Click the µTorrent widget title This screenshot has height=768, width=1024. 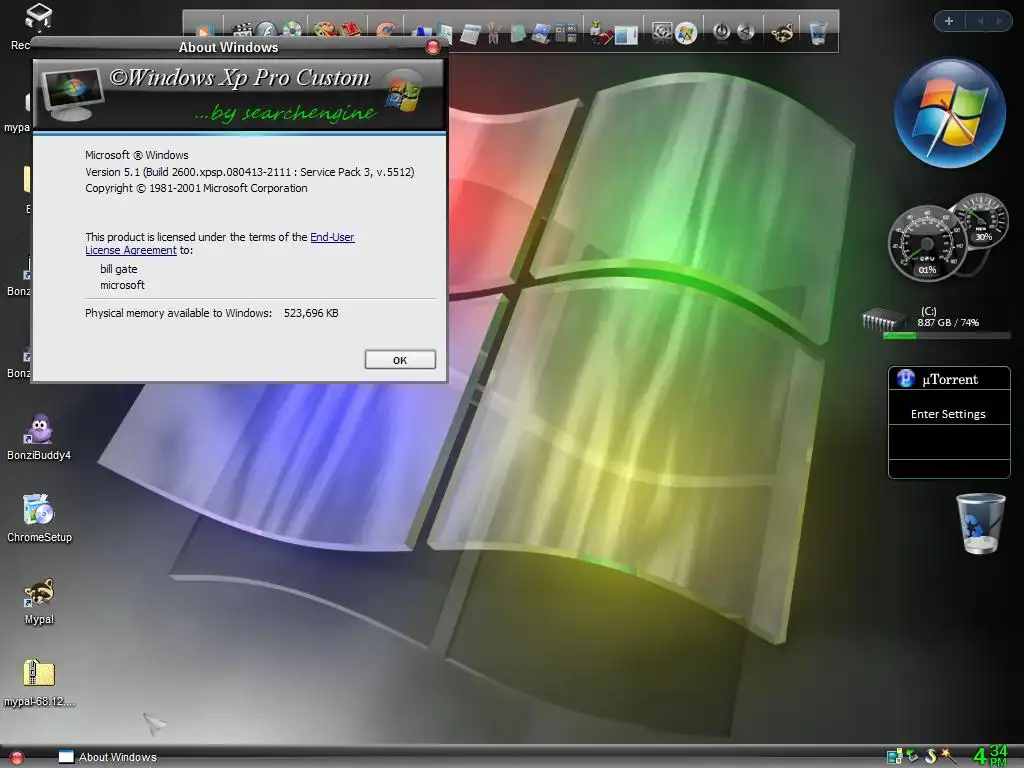[x=950, y=379]
